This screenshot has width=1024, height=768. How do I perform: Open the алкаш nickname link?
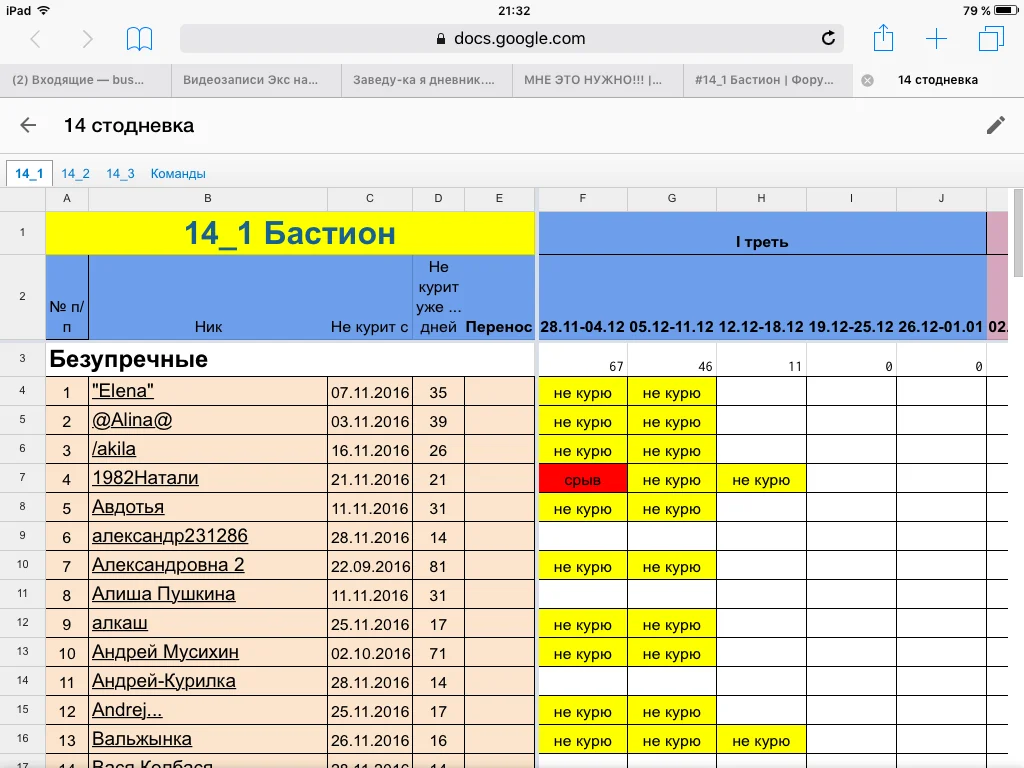pyautogui.click(x=120, y=622)
